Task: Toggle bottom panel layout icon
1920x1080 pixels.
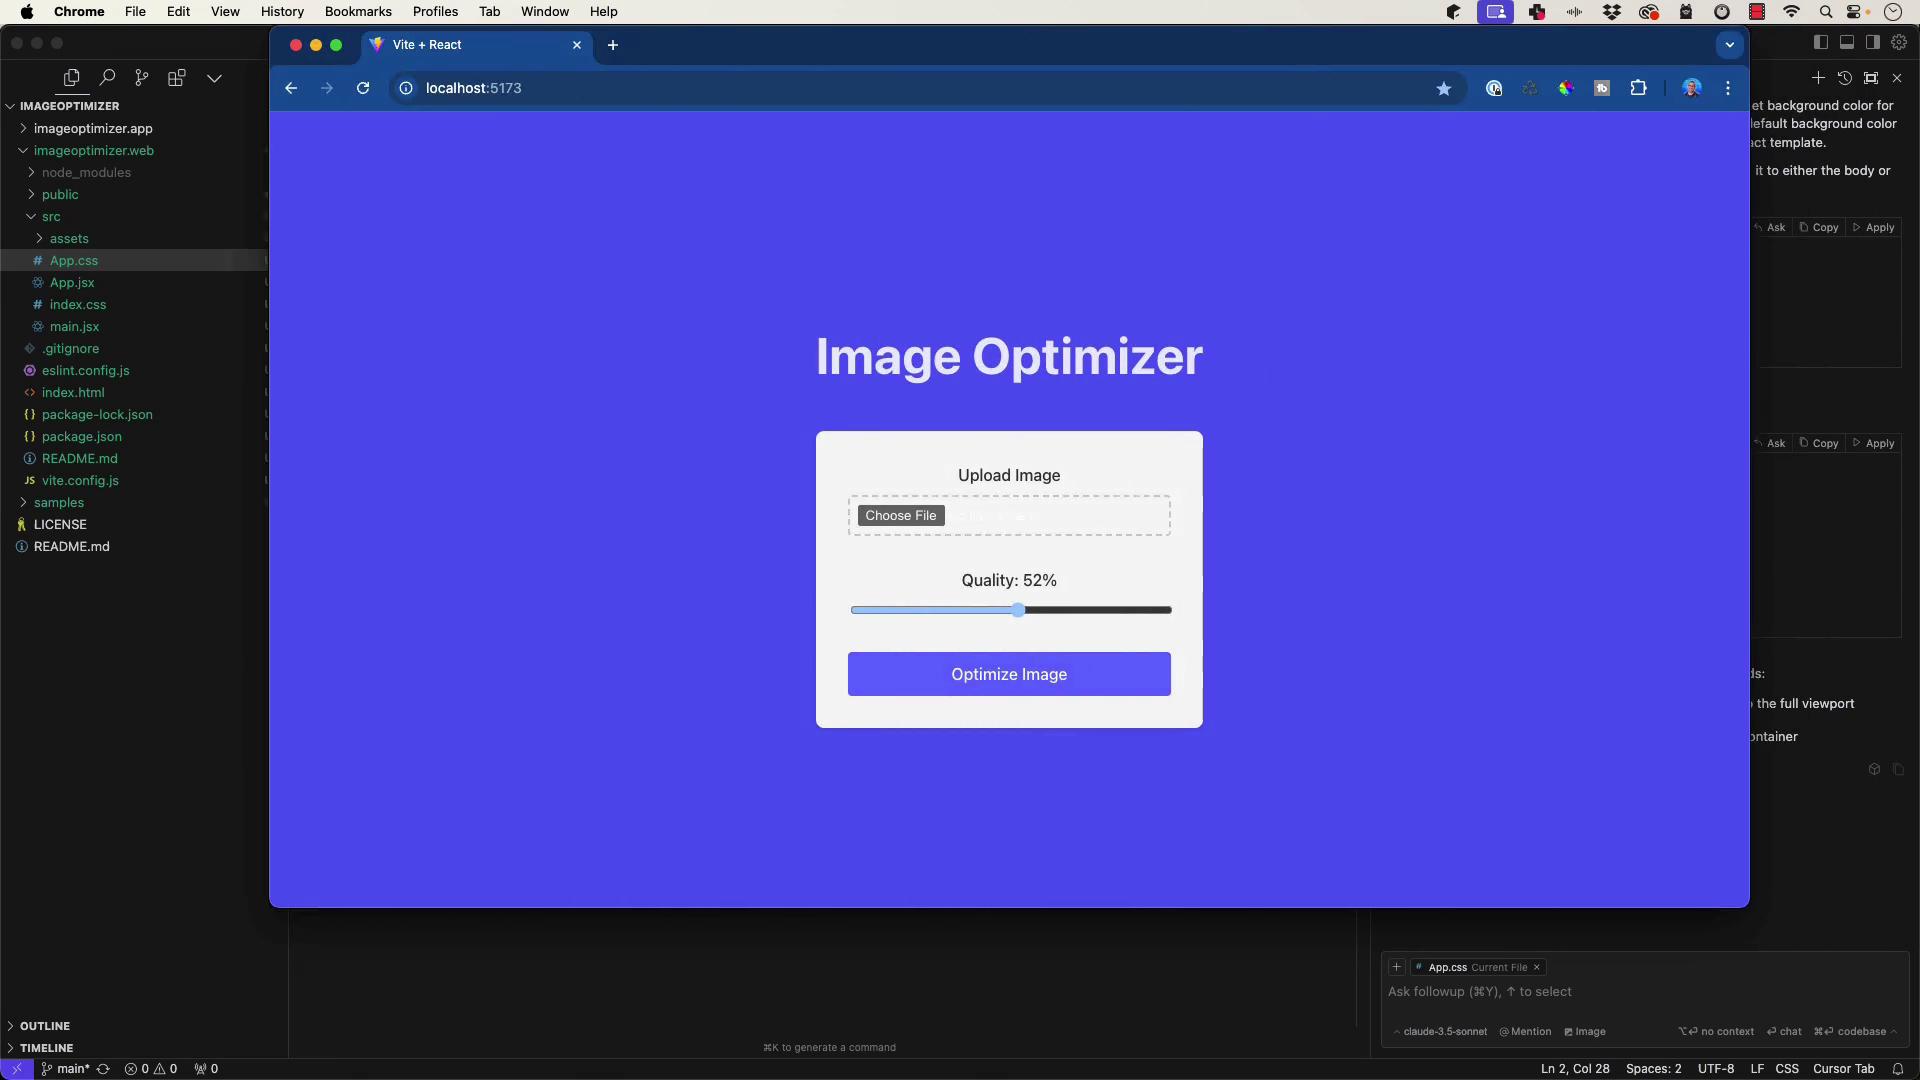Action: point(1847,42)
